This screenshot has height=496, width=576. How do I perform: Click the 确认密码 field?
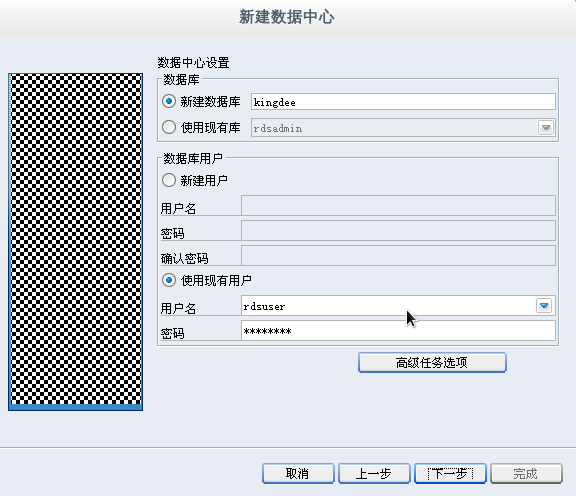coord(398,255)
